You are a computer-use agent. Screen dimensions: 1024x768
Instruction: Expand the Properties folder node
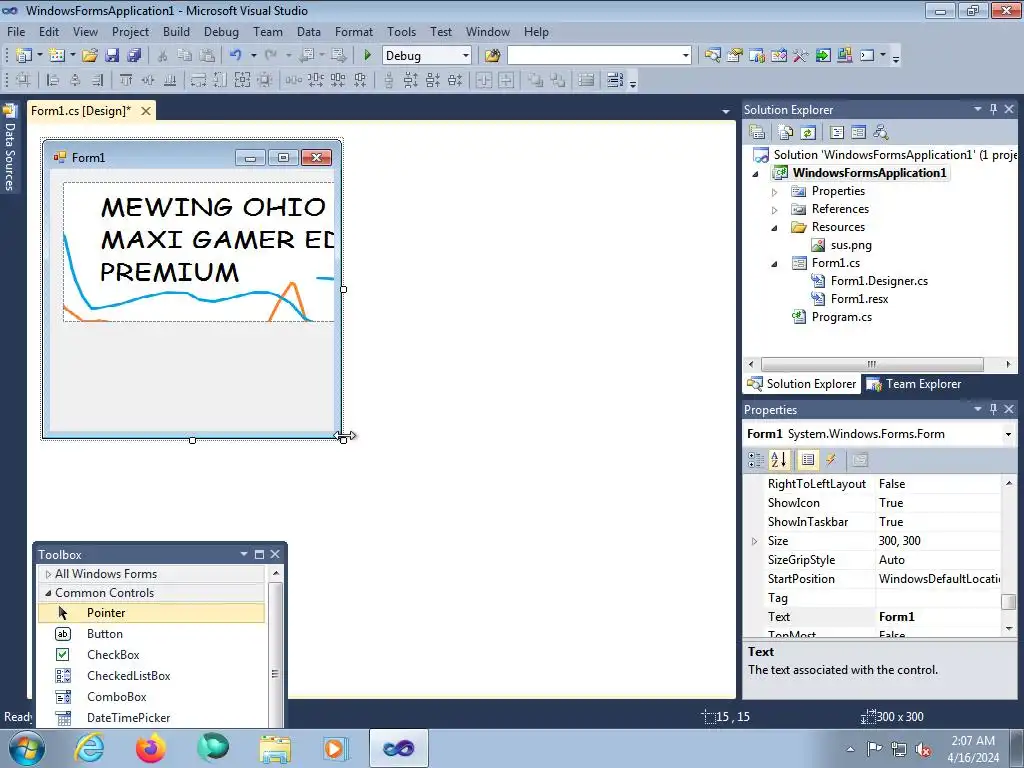[x=775, y=192]
